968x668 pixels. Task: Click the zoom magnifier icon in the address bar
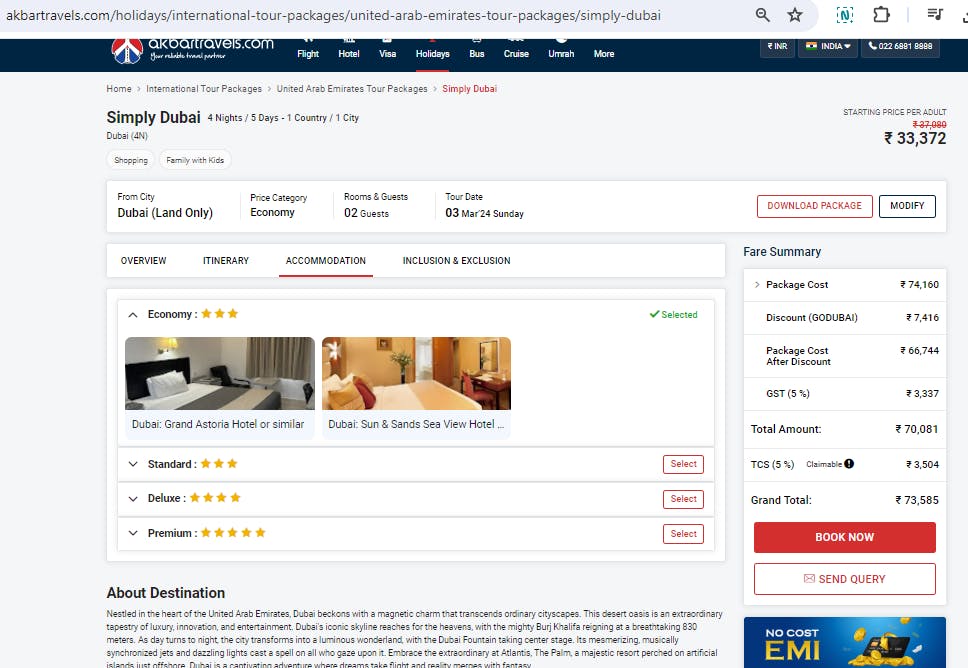(762, 15)
